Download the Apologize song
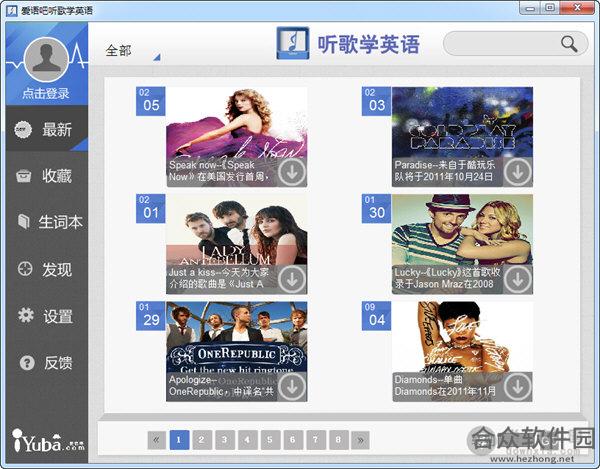Viewport: 600px width, 469px height. (292, 387)
